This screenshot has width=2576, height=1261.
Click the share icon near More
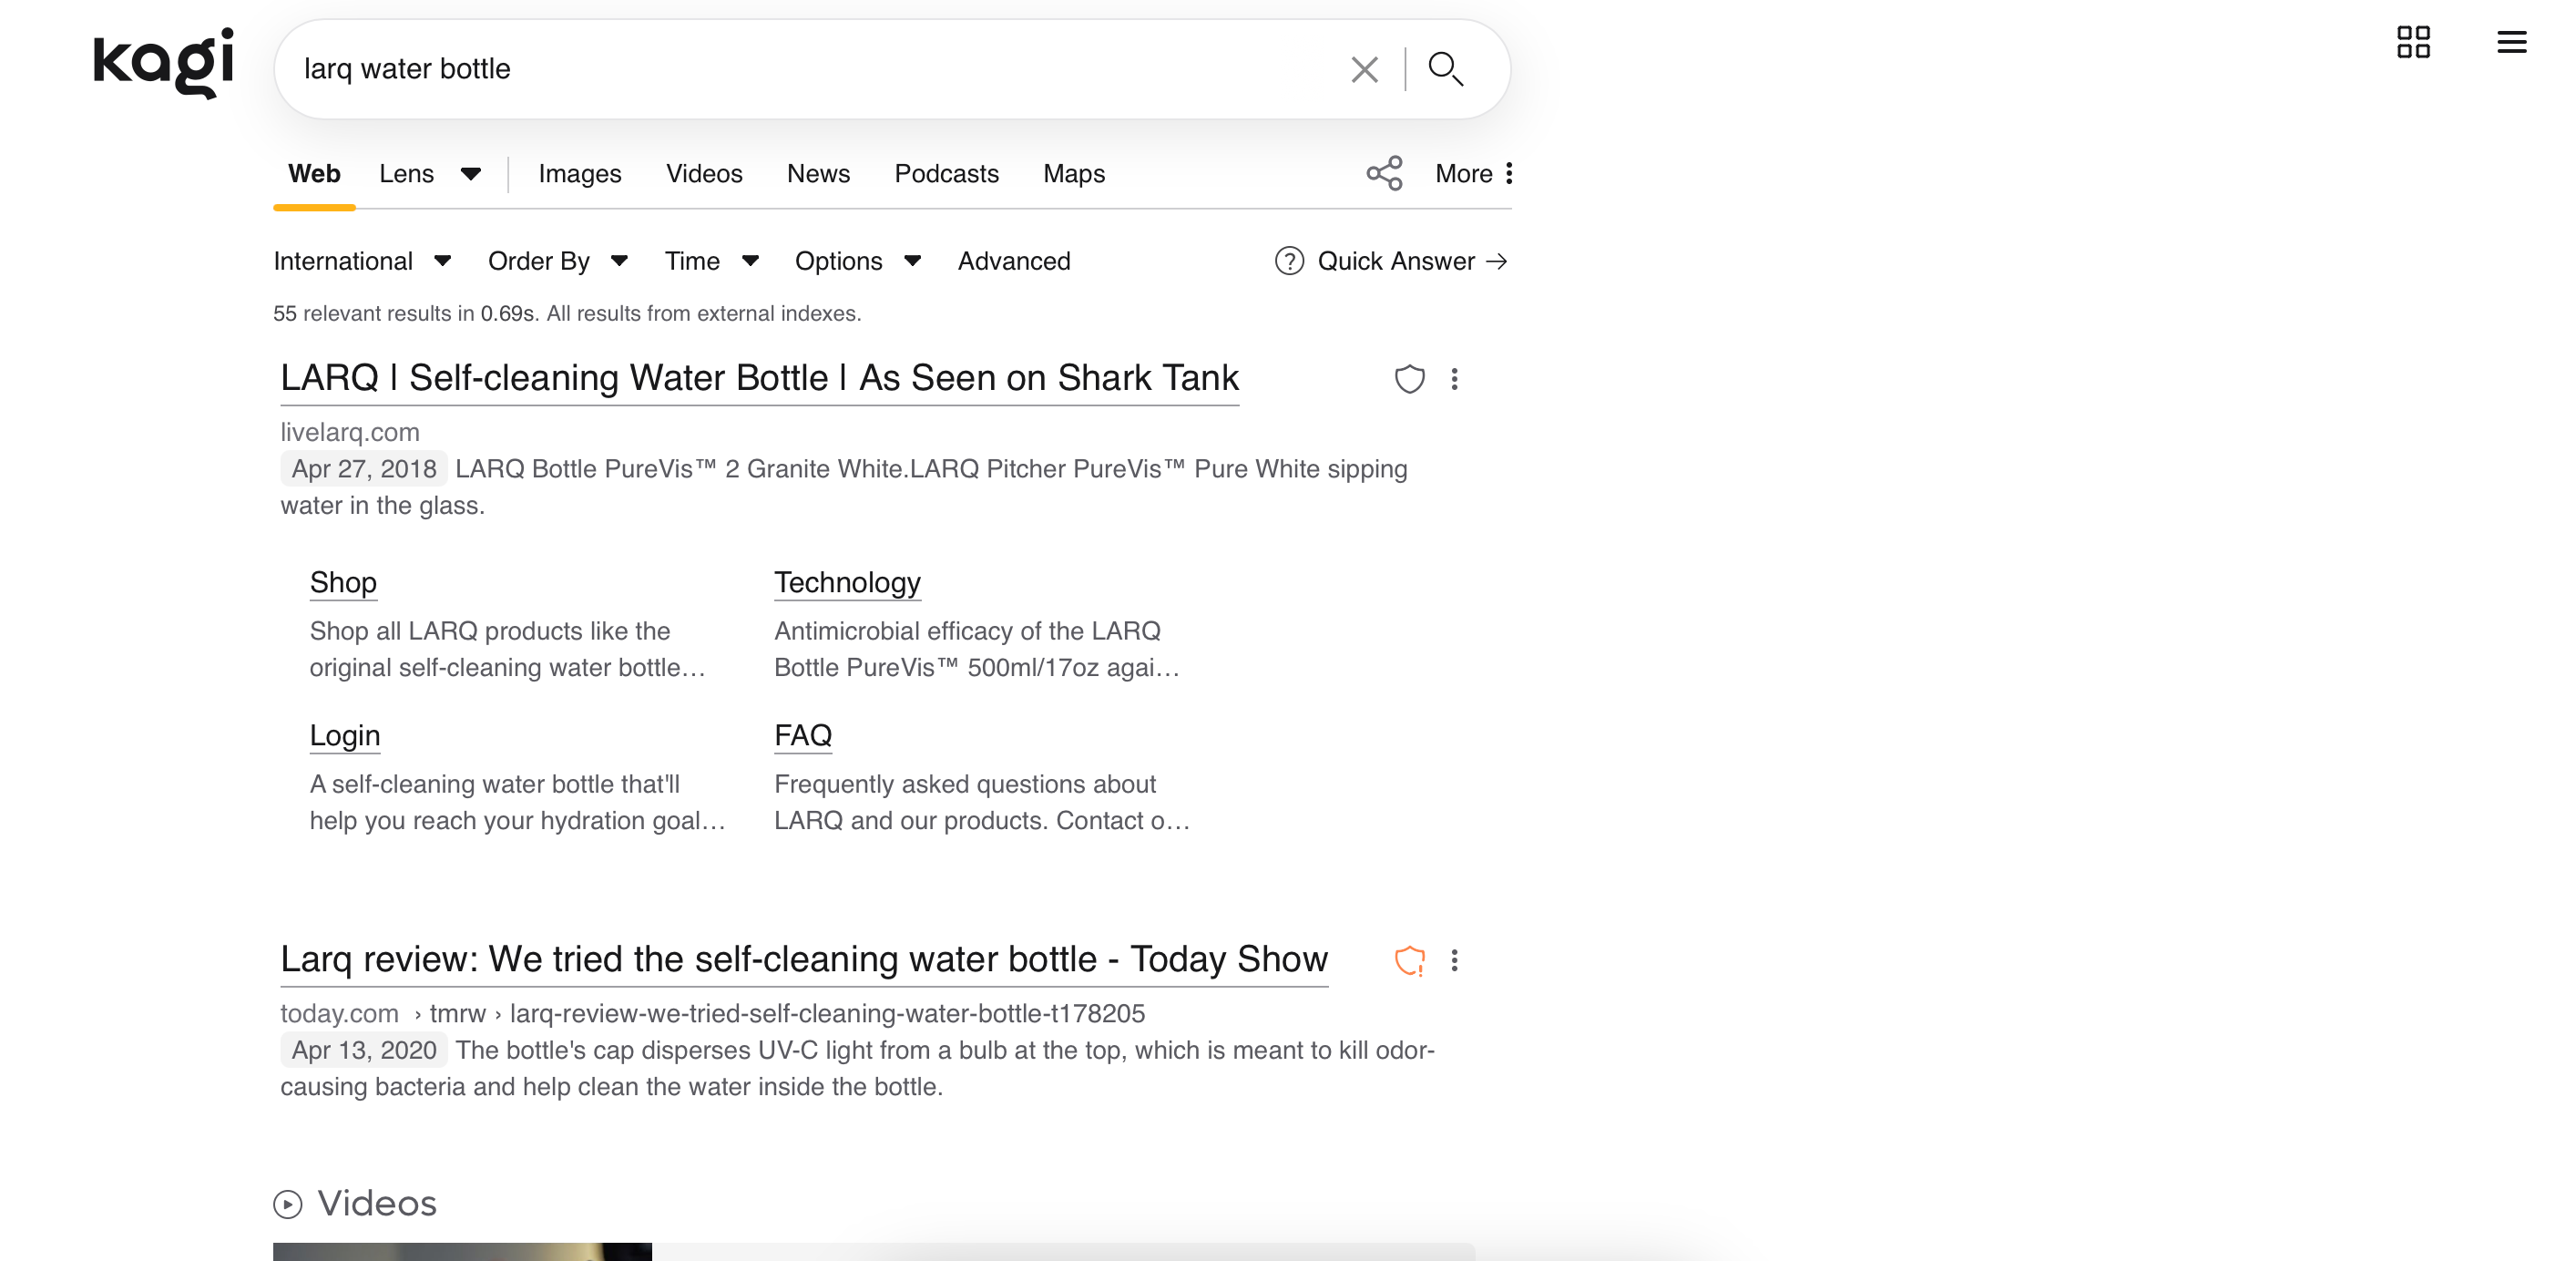[1385, 173]
